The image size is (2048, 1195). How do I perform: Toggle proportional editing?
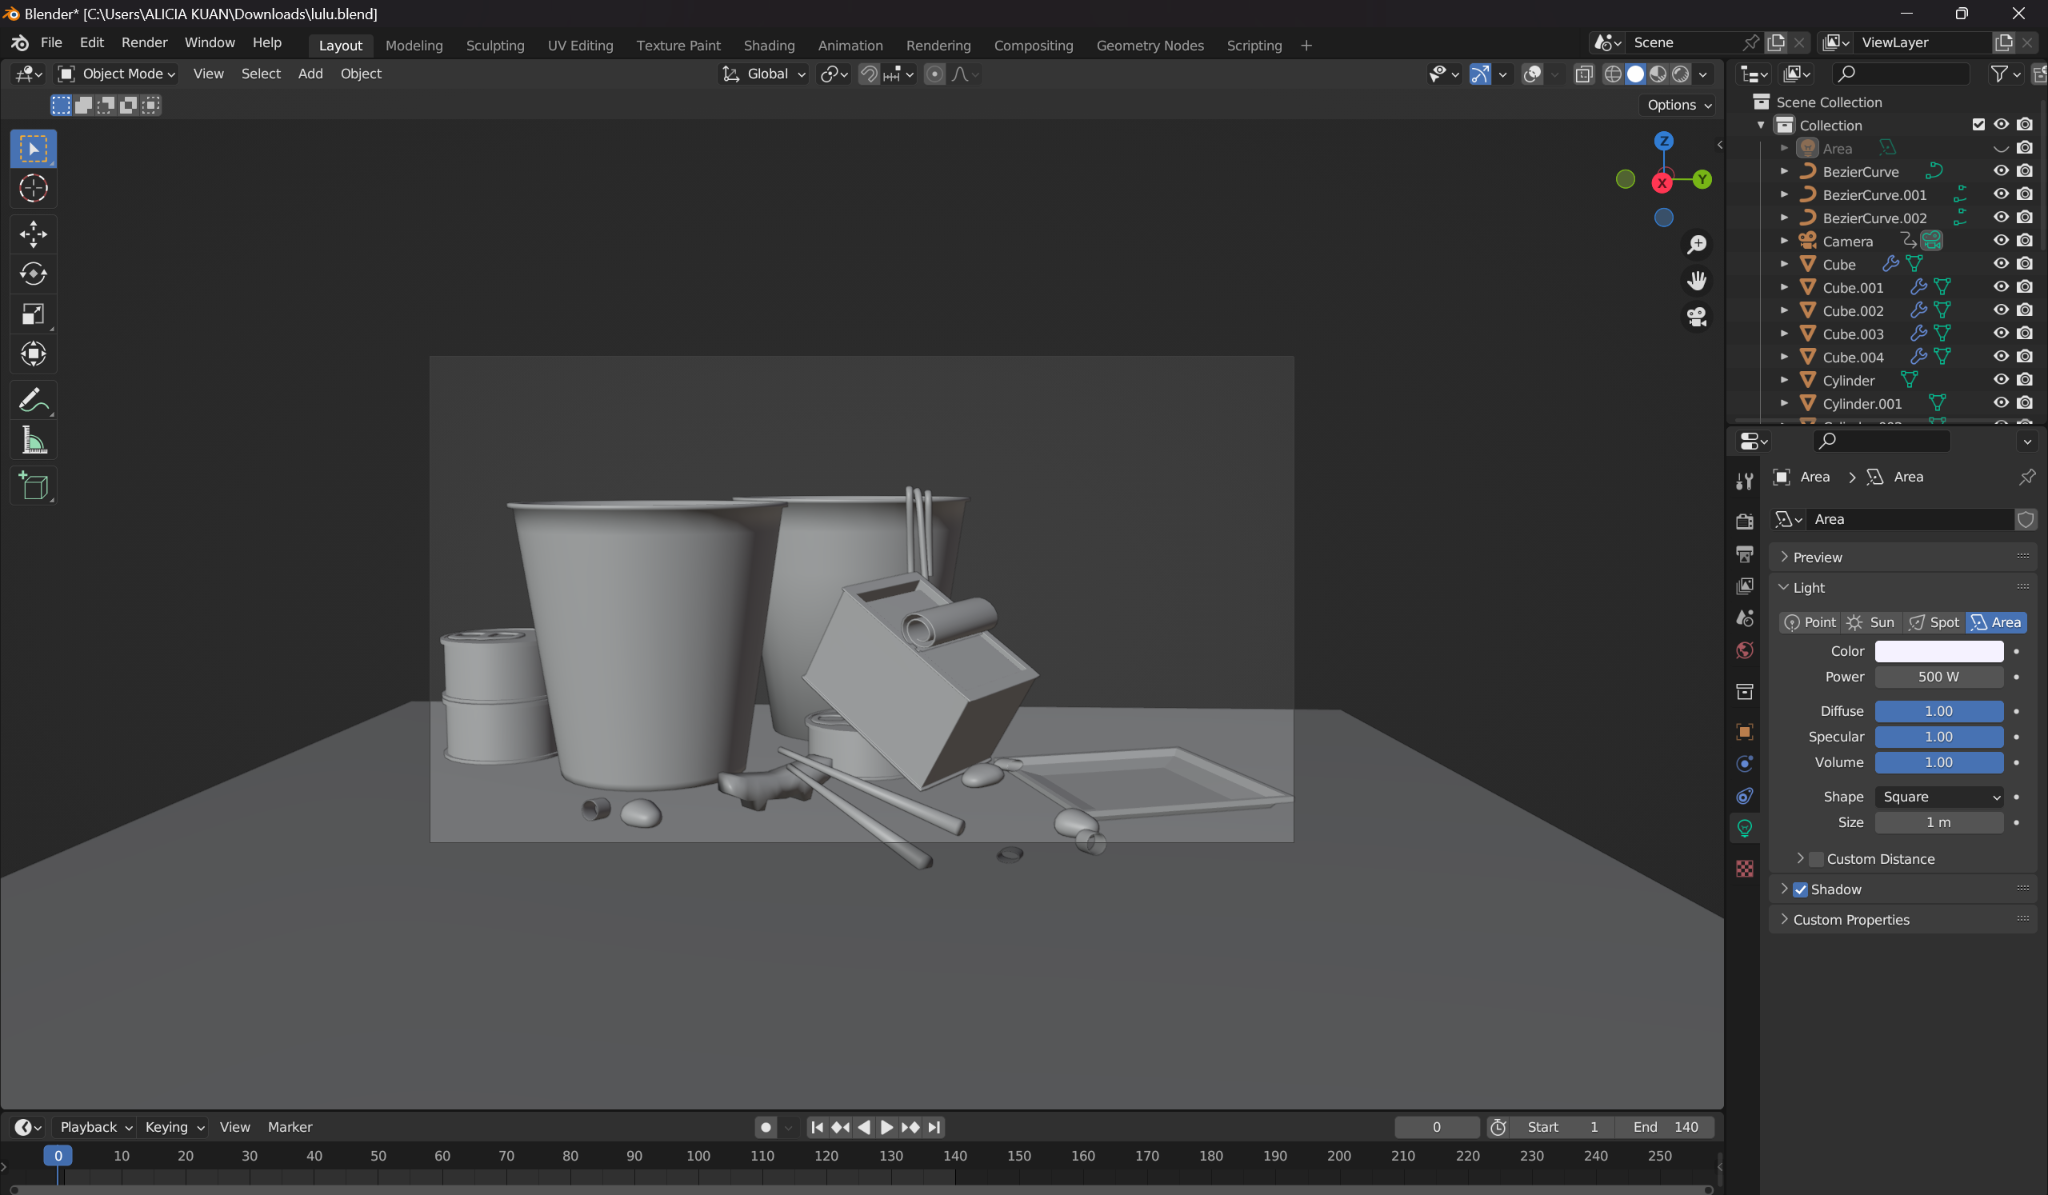click(934, 74)
